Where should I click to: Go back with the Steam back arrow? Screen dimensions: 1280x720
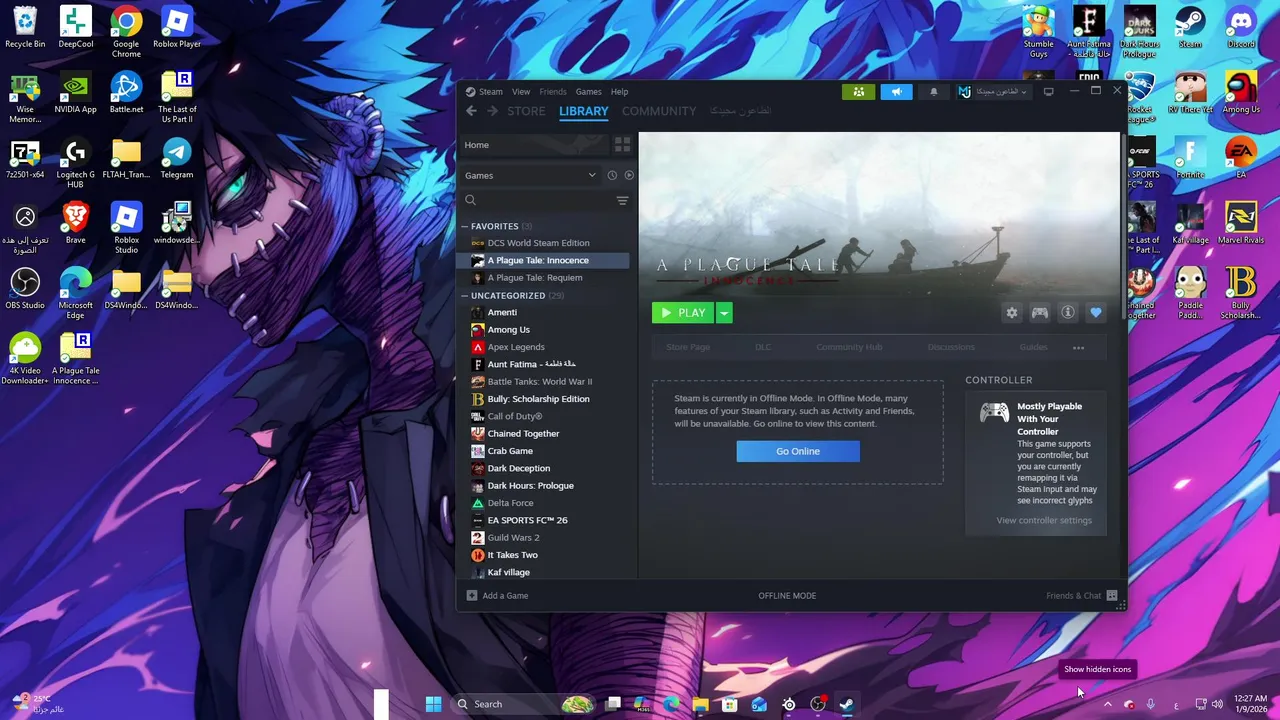pos(471,111)
